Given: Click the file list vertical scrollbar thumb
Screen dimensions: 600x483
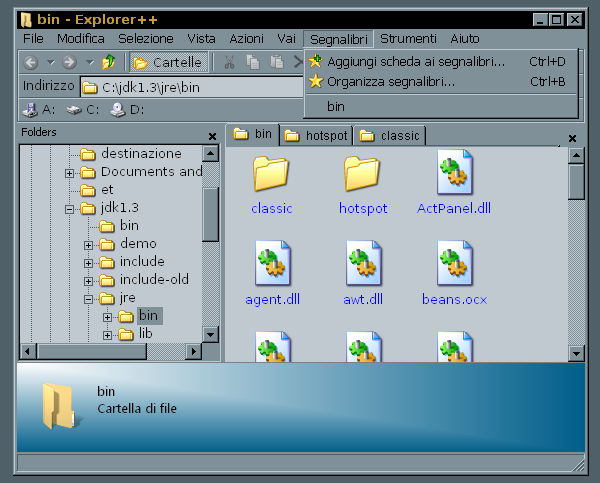Looking at the screenshot, I should (576, 182).
